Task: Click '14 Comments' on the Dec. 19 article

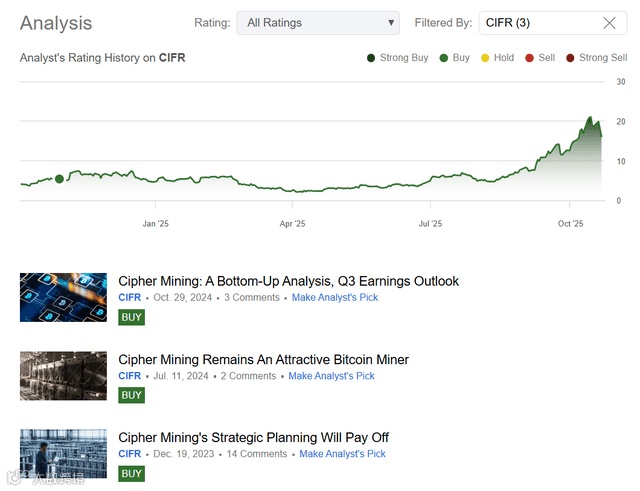Action: click(257, 454)
